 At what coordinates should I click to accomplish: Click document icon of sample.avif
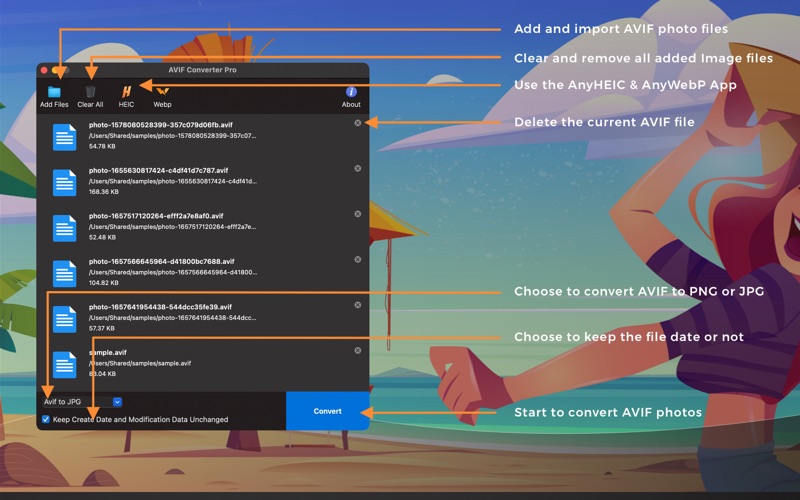pyautogui.click(x=64, y=364)
